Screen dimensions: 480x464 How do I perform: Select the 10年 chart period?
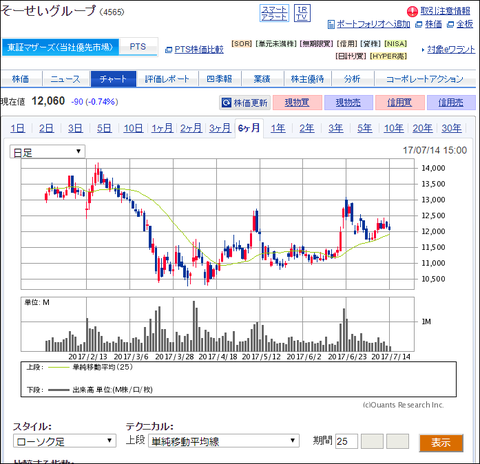point(394,128)
